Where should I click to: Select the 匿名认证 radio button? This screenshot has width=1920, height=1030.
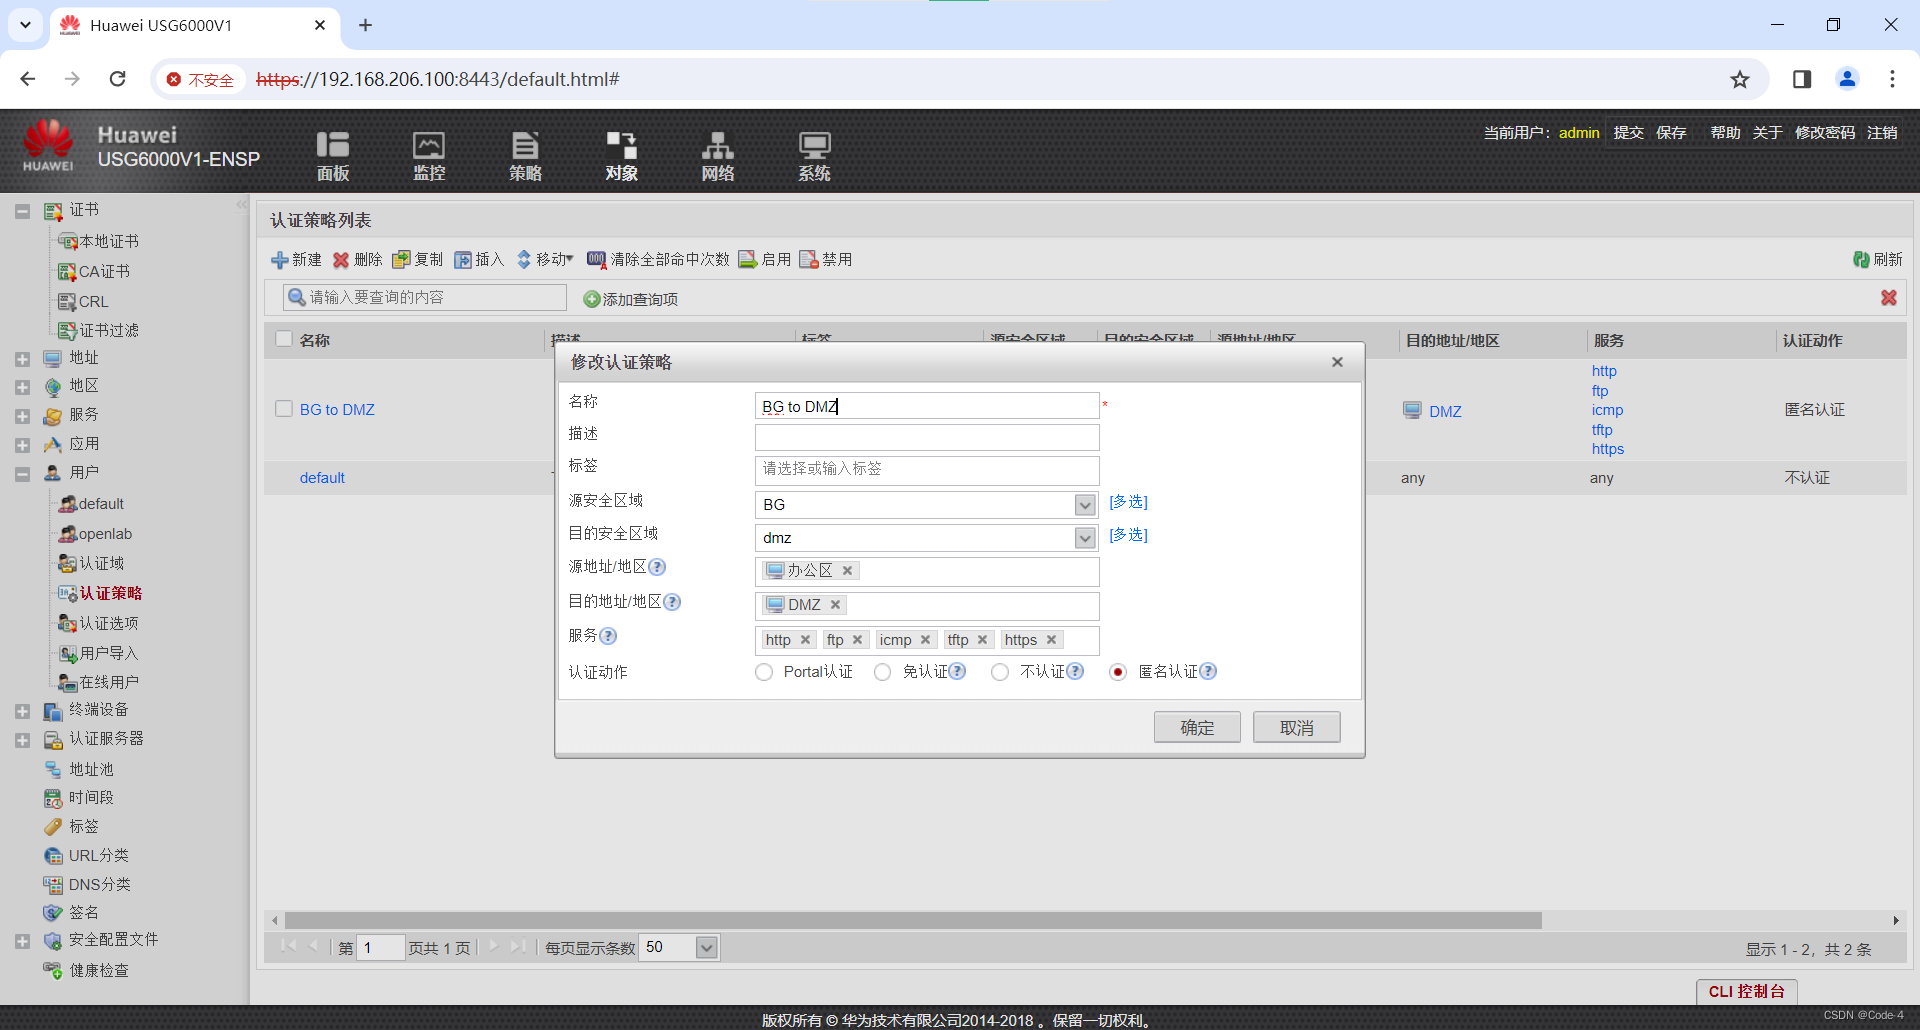(1118, 672)
